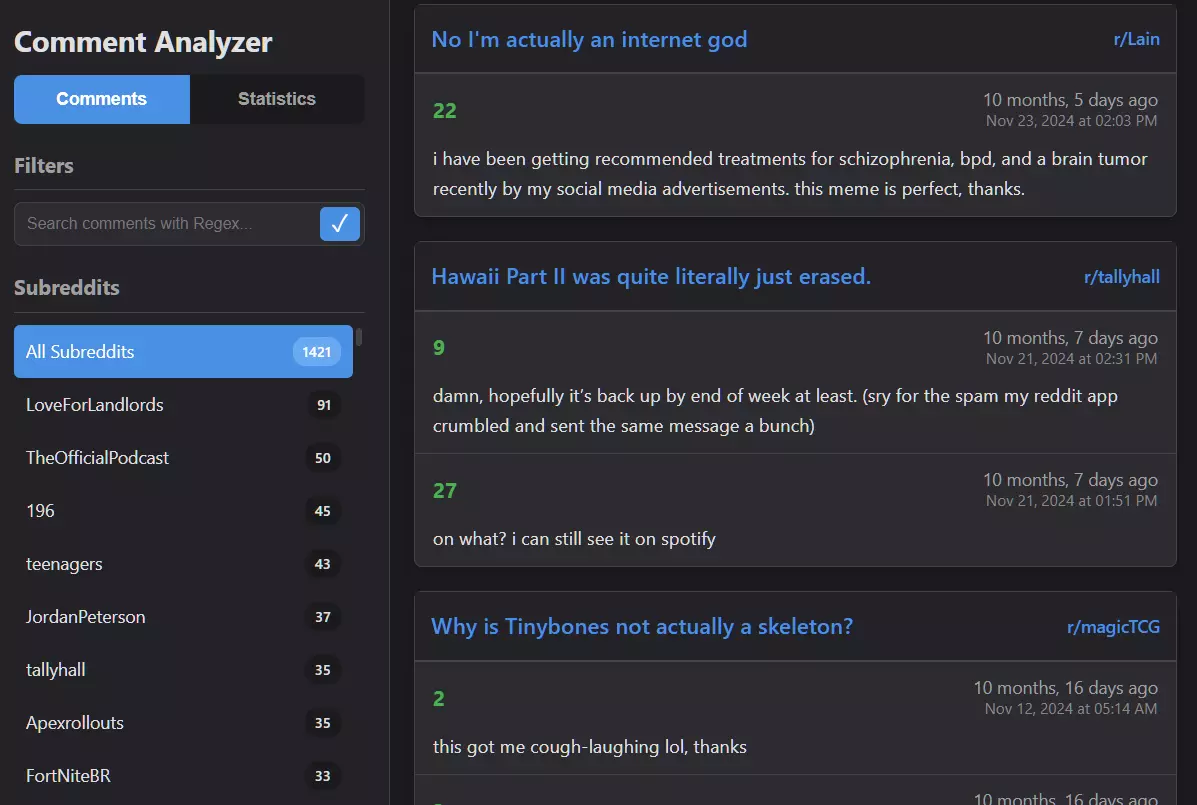Viewport: 1197px width, 805px height.
Task: Click the subreddit list scrollbar
Action: pos(359,336)
